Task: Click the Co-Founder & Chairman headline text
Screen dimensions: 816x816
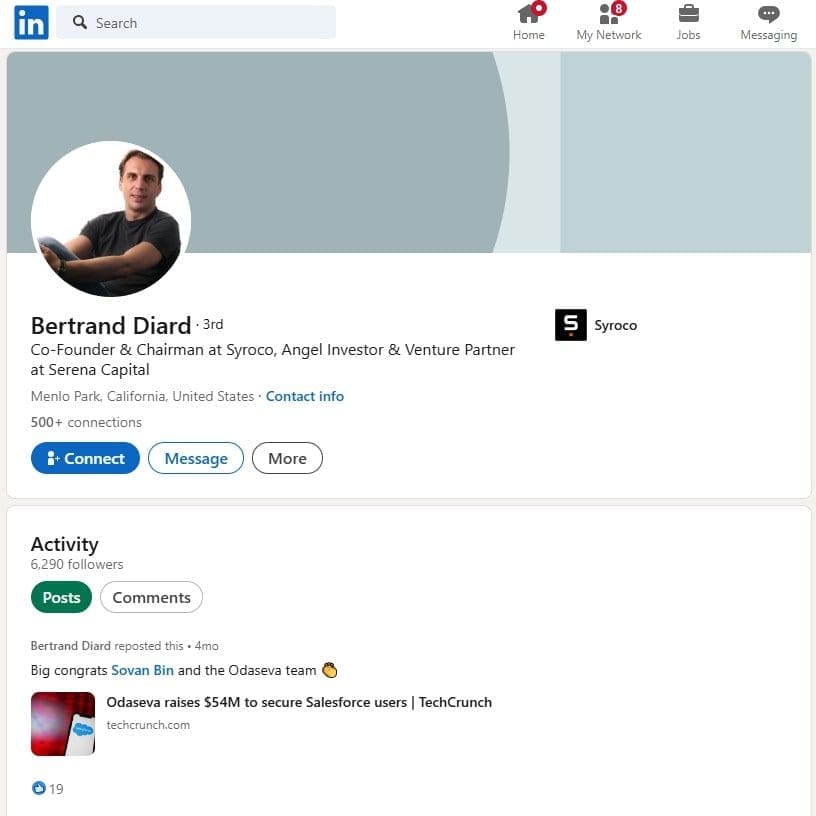Action: pyautogui.click(x=272, y=359)
